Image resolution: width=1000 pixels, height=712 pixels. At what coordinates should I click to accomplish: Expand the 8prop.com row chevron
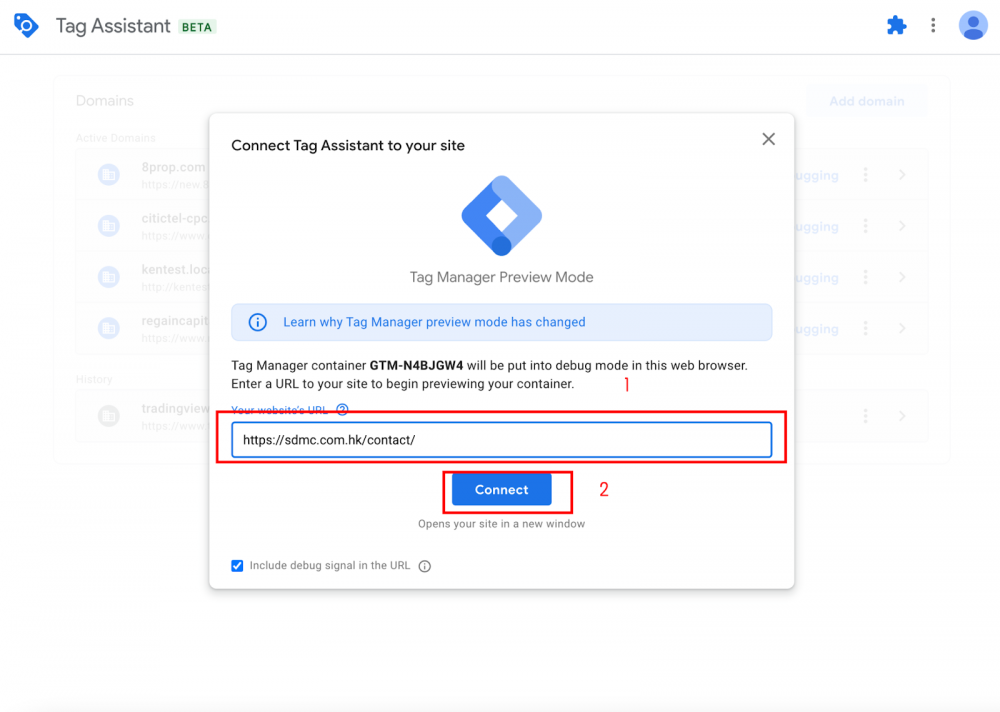point(902,175)
